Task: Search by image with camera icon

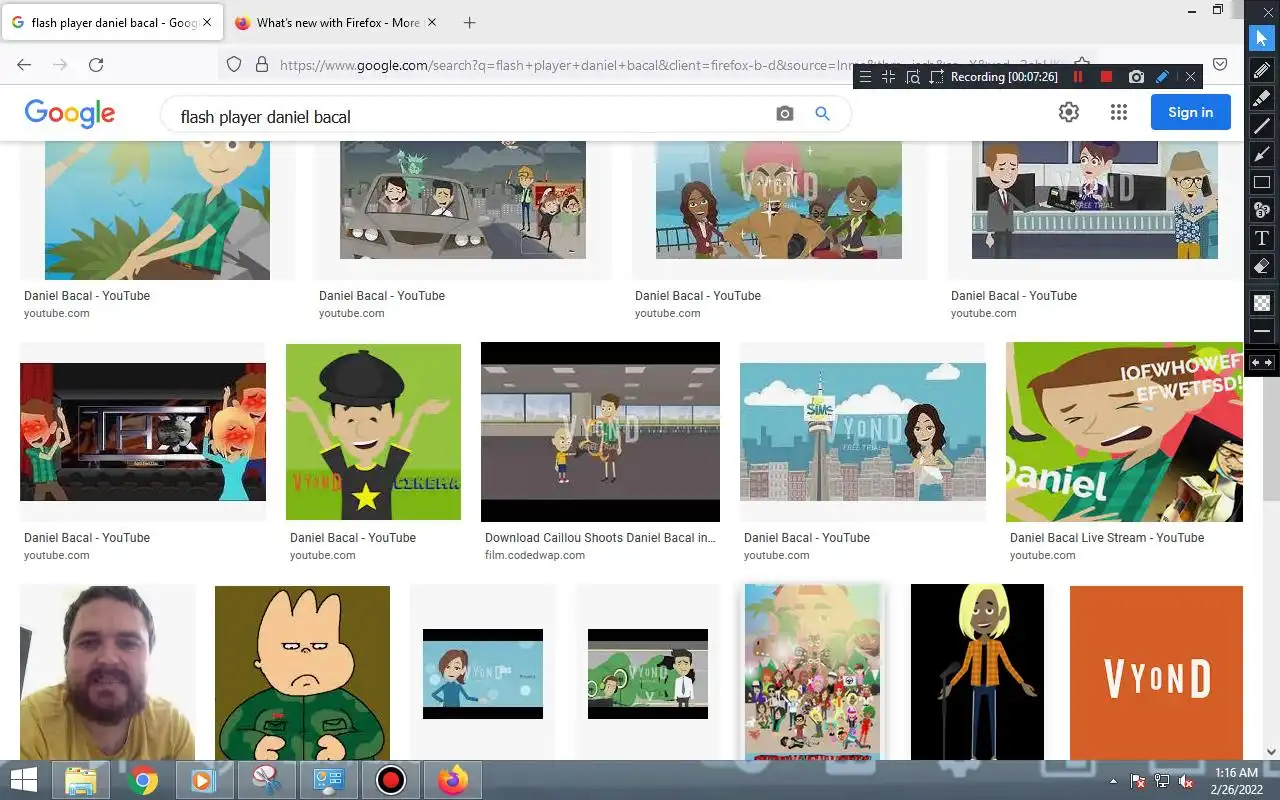Action: click(x=785, y=114)
